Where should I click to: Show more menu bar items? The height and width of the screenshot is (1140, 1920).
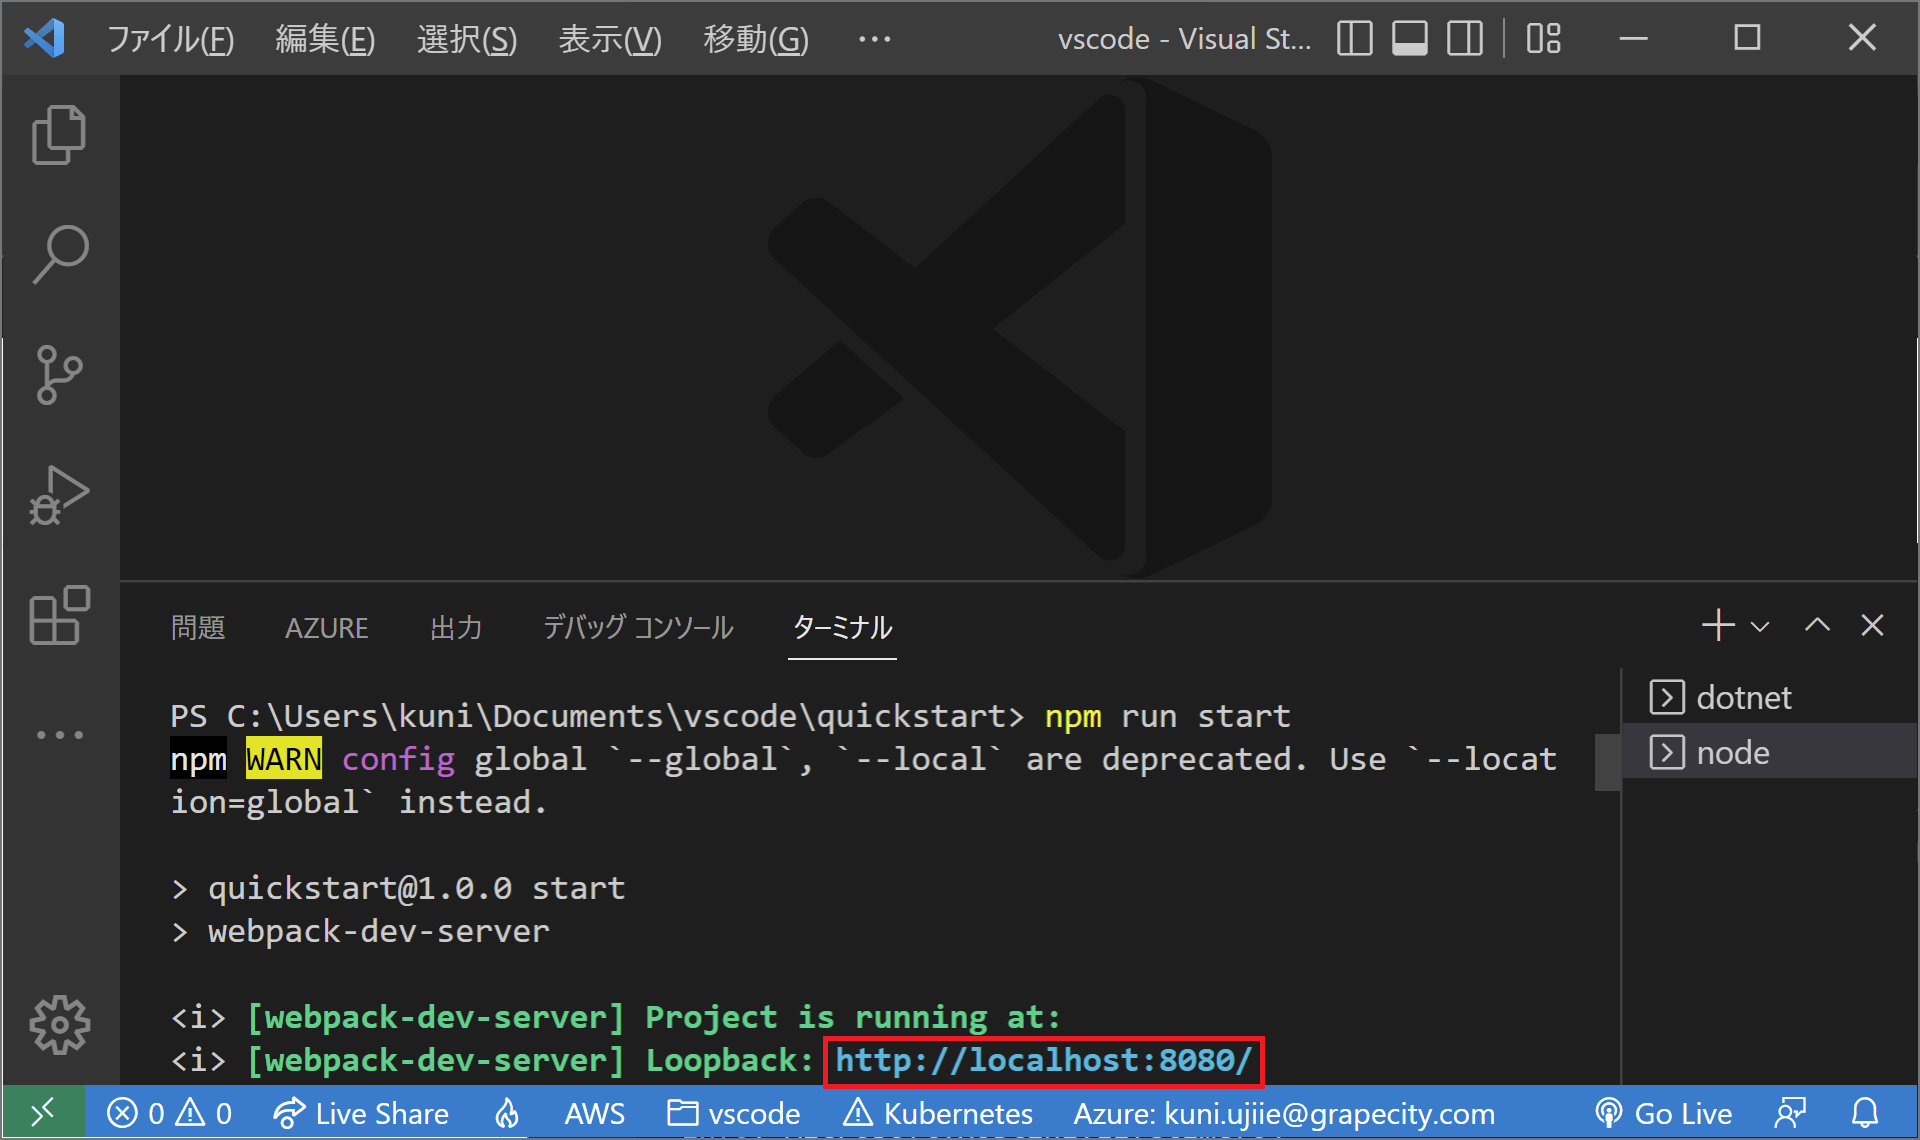click(x=874, y=39)
